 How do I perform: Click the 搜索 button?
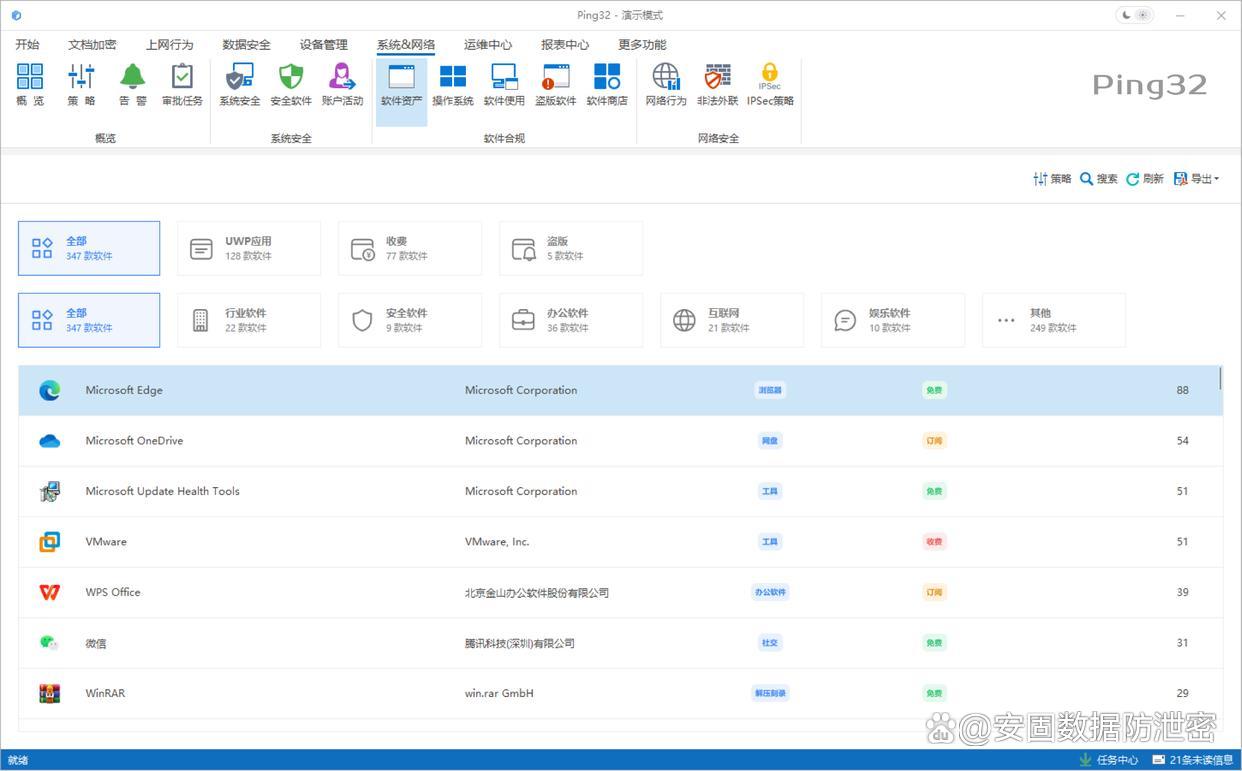[x=1099, y=179]
